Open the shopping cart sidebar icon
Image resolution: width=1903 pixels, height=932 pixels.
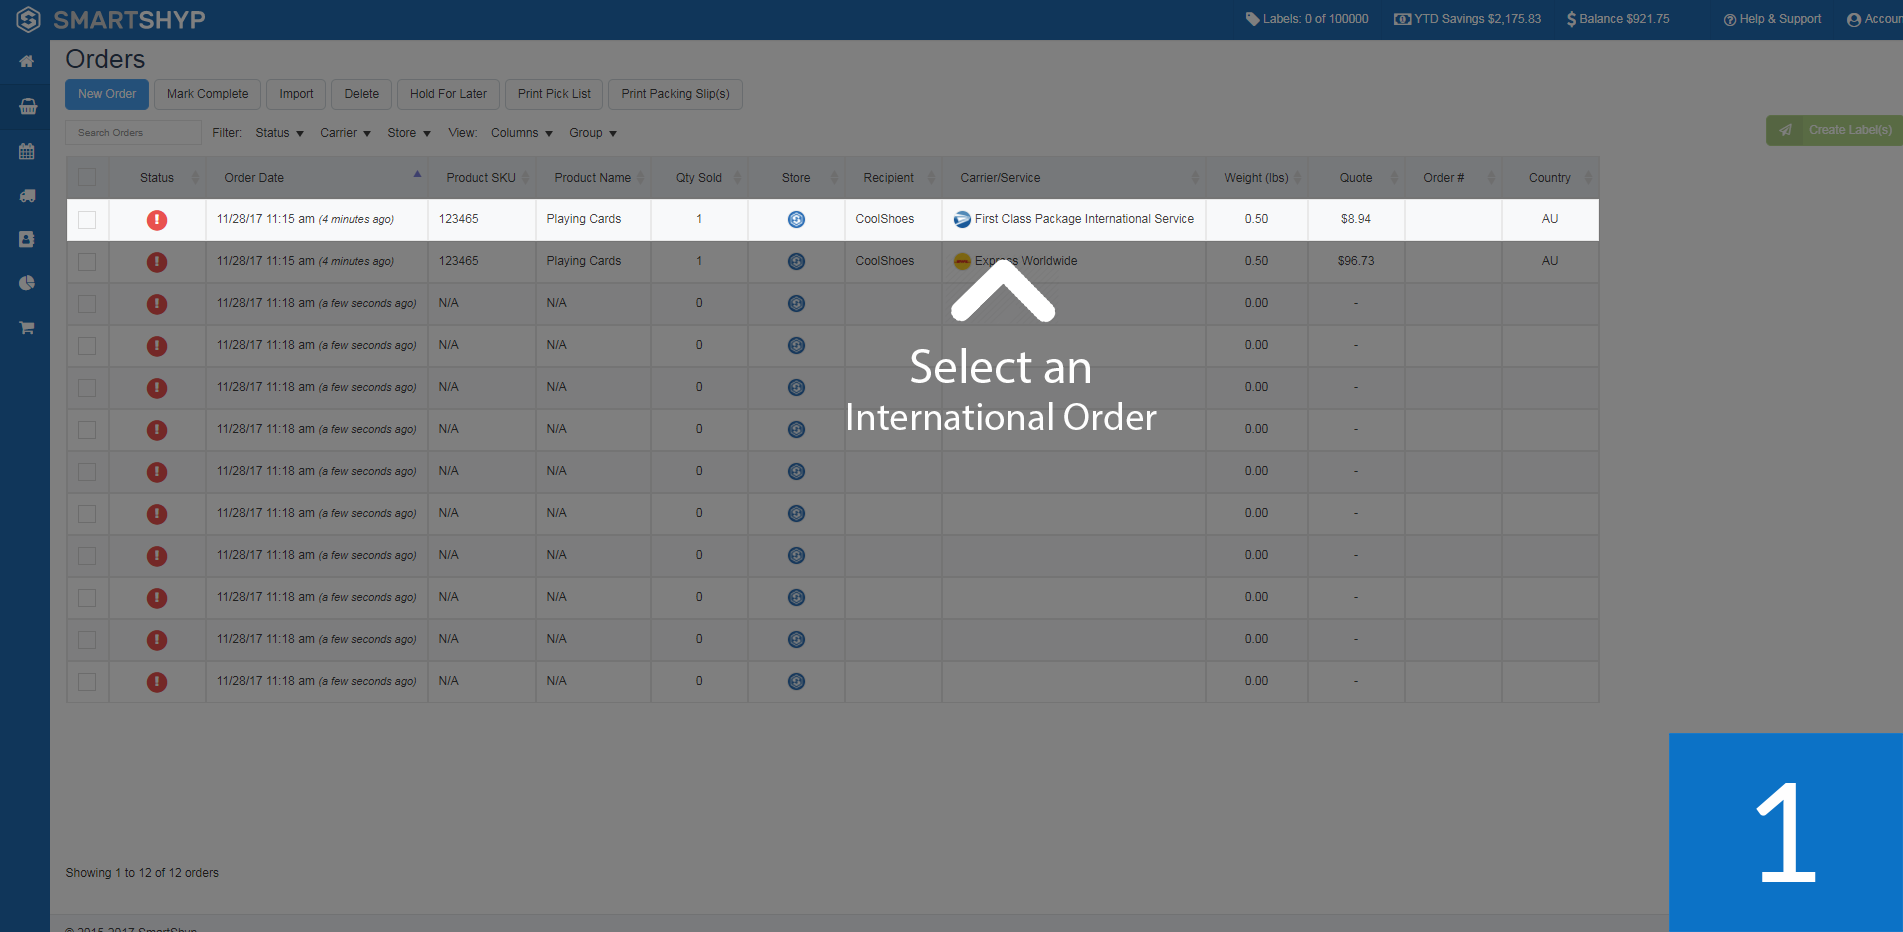(x=27, y=327)
